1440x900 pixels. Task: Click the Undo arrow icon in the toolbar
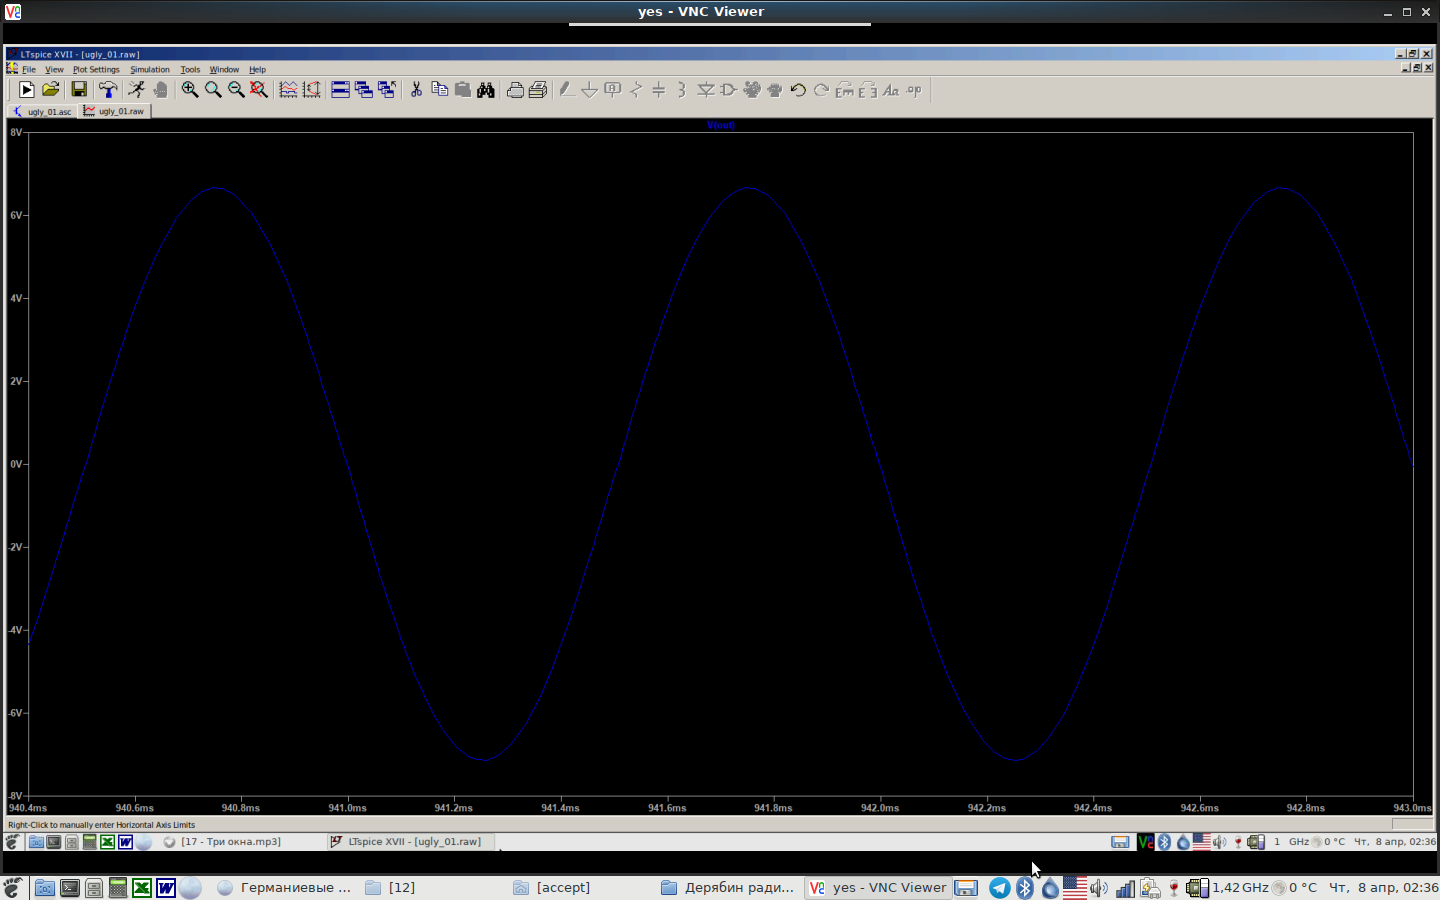[798, 90]
